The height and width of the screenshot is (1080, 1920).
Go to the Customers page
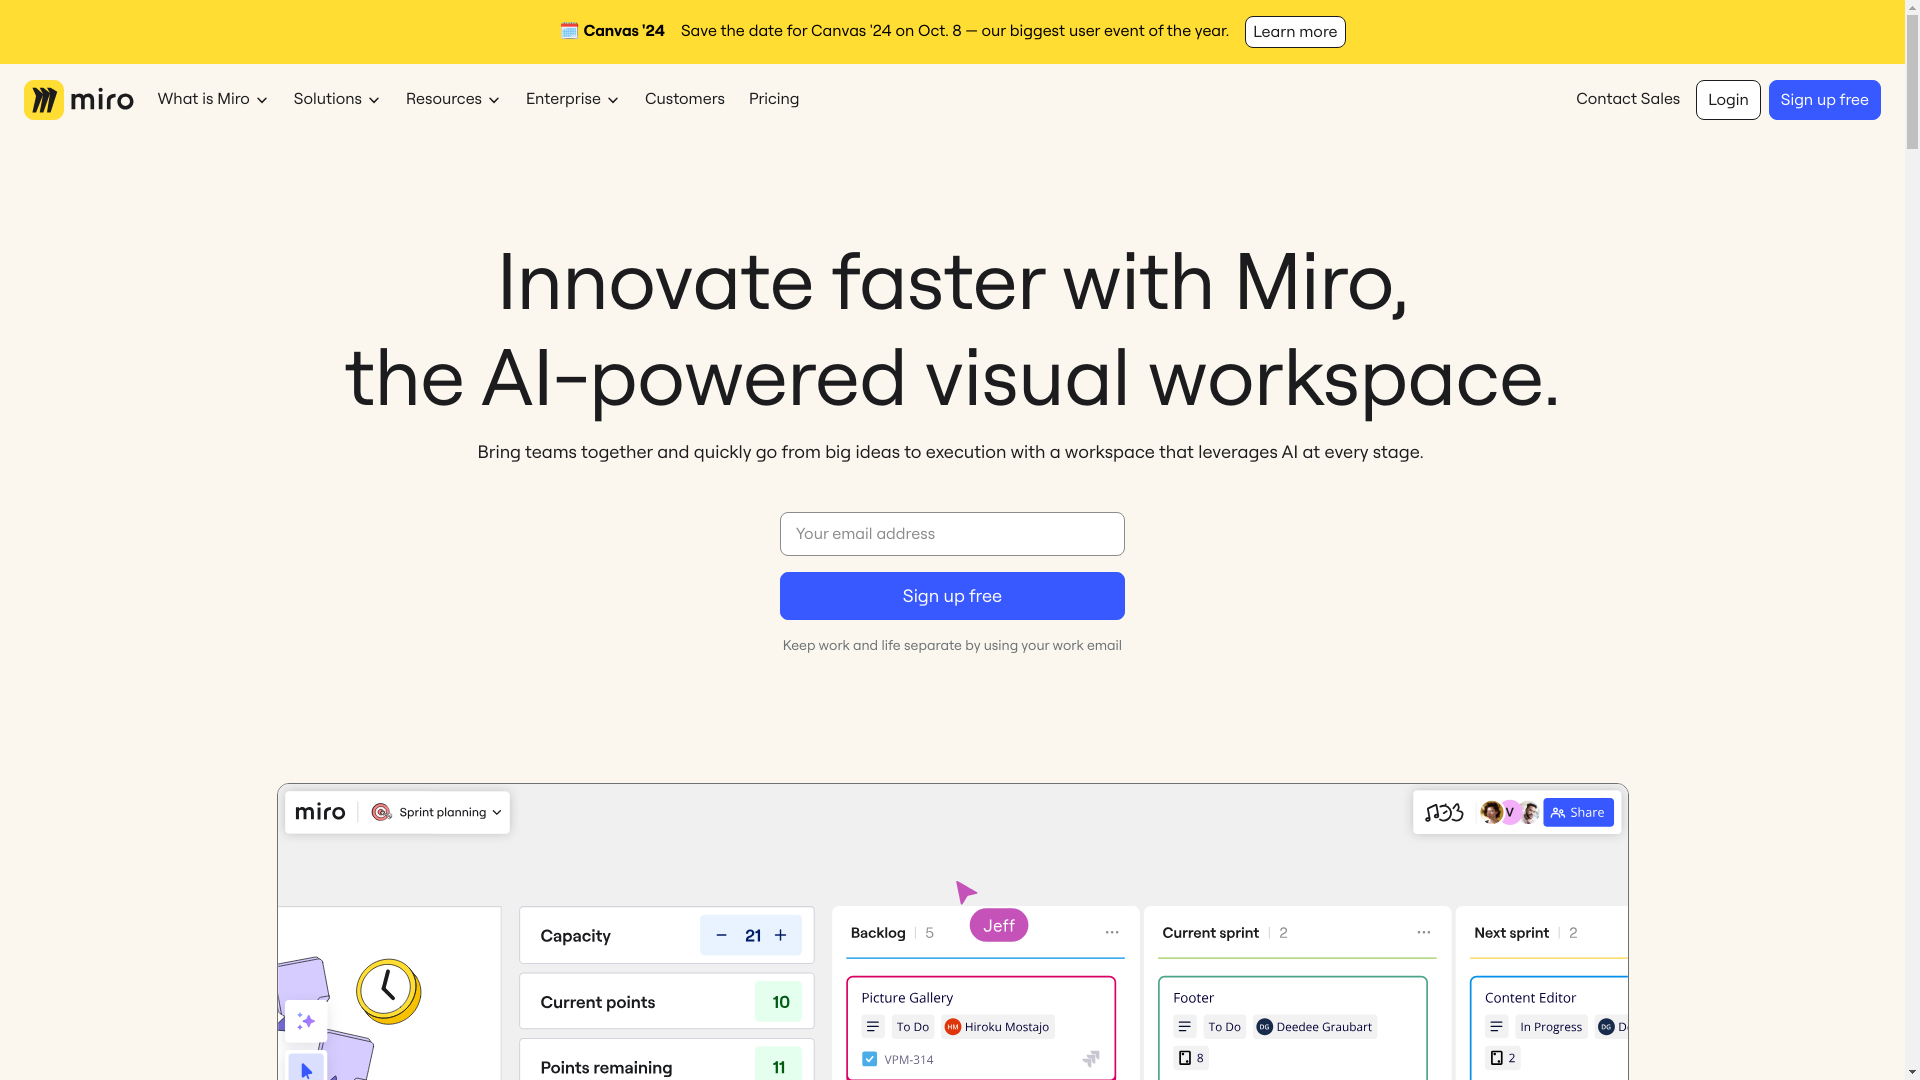(684, 99)
